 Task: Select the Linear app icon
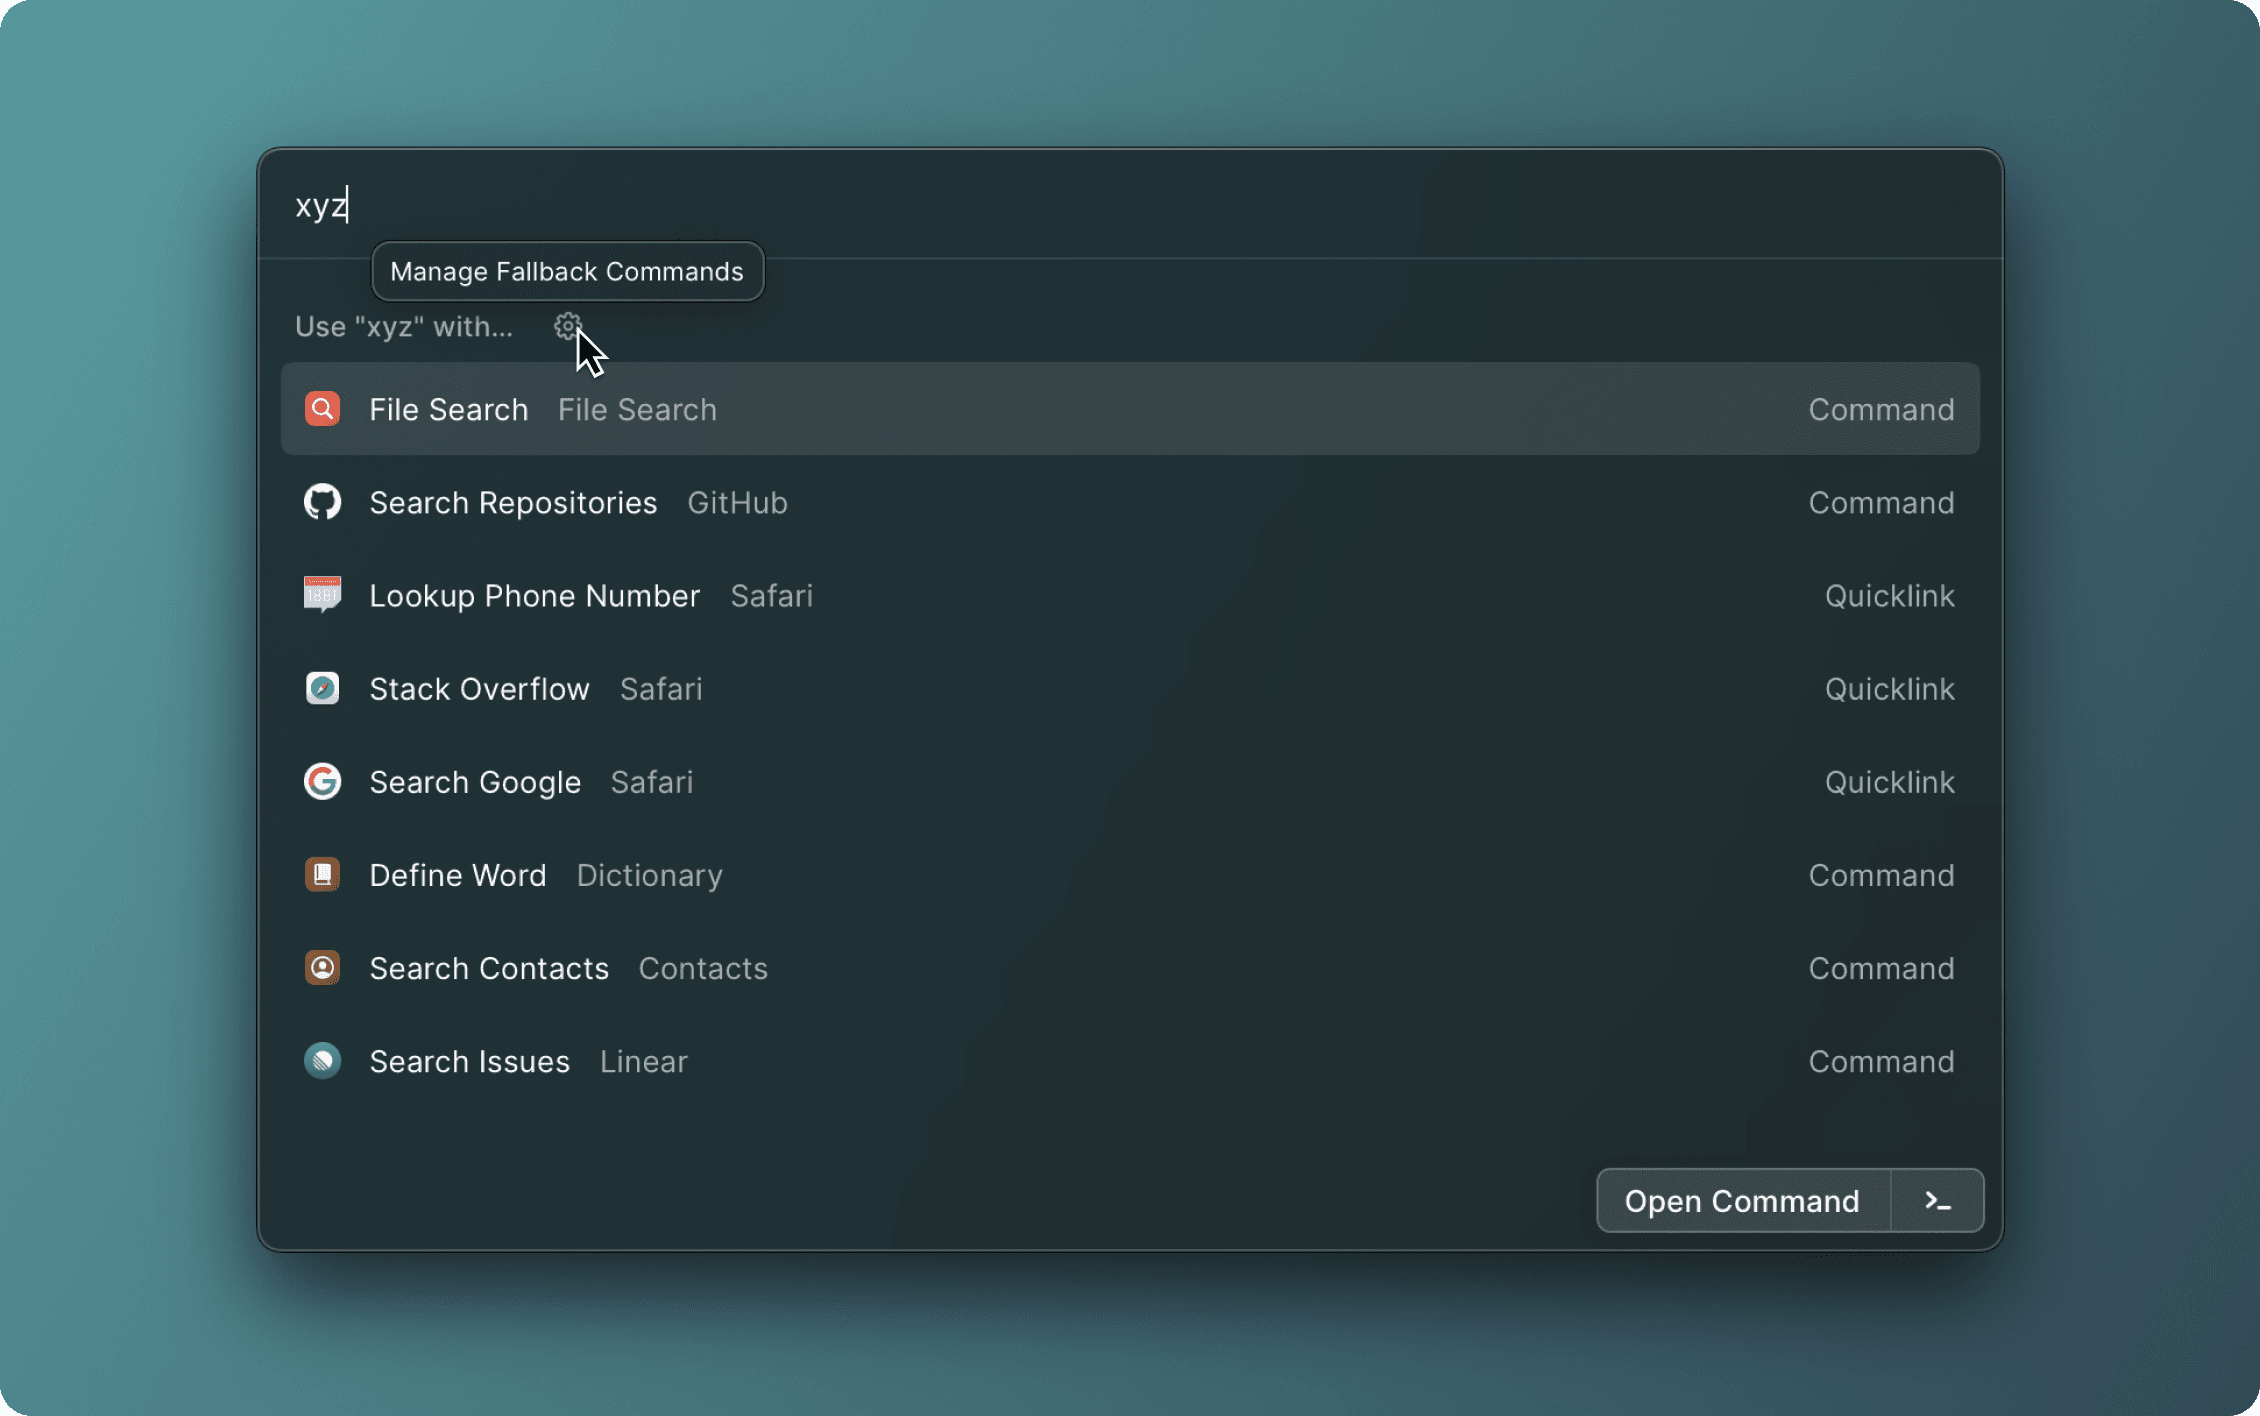point(322,1060)
